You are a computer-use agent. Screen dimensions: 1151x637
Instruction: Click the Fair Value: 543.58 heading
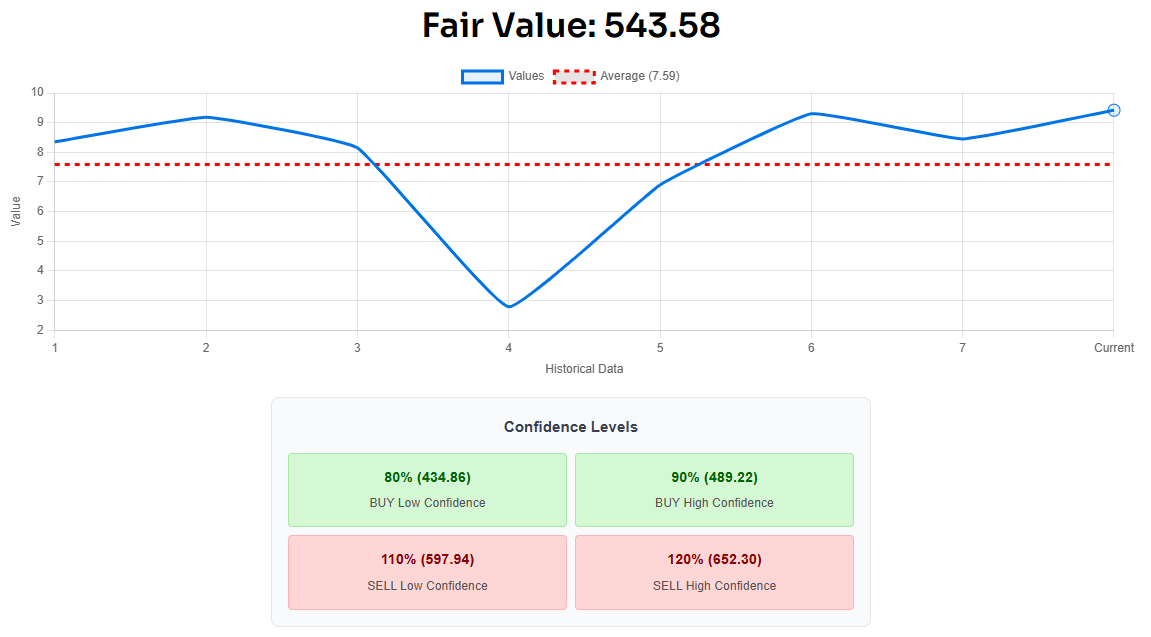pos(571,26)
